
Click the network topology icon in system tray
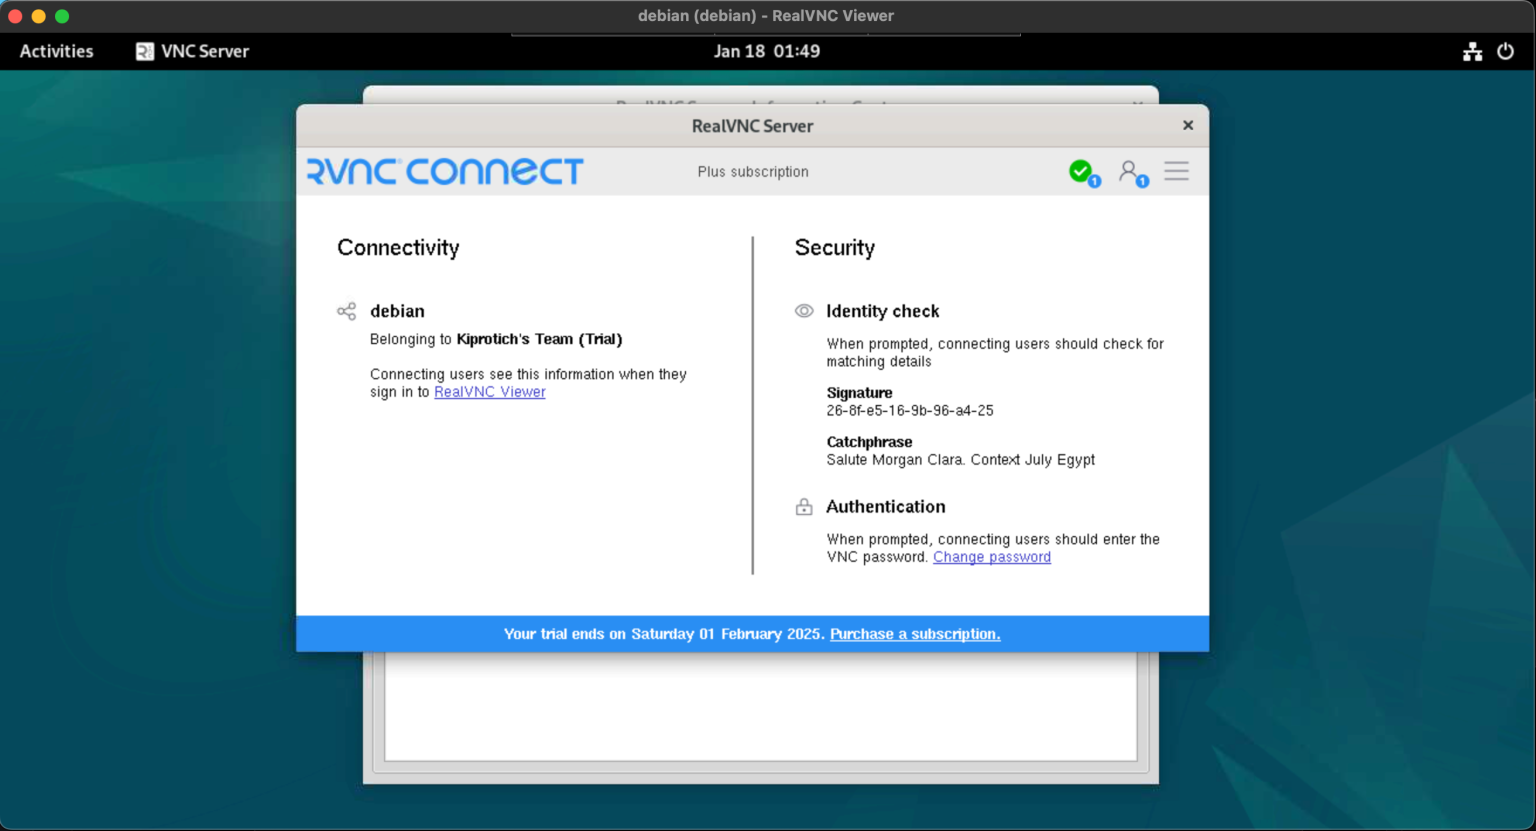point(1472,51)
